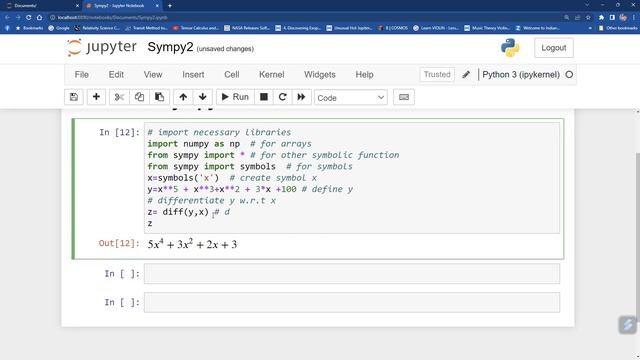Click the kernel idle circle indicator

pos(569,75)
